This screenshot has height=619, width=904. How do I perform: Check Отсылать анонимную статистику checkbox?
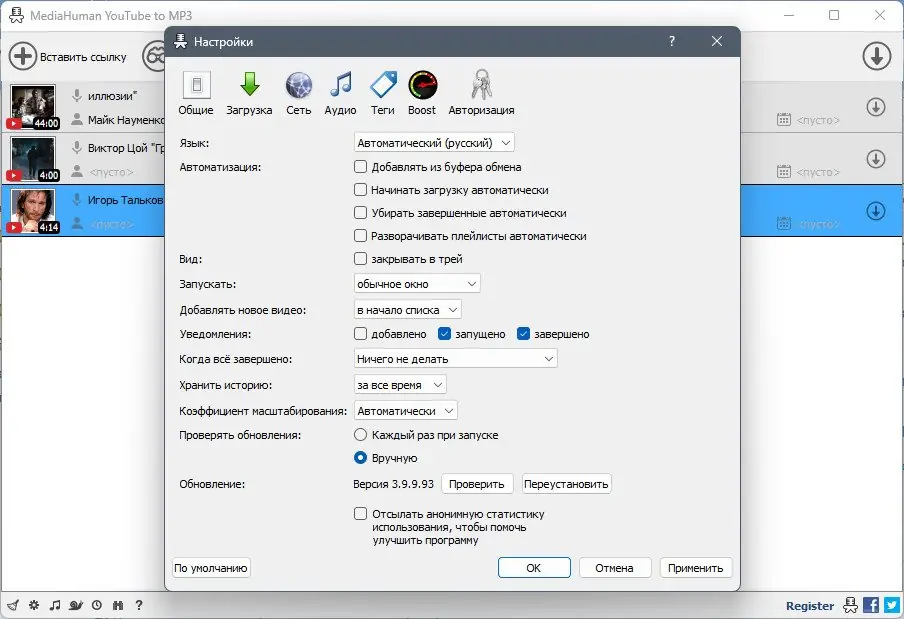point(360,514)
